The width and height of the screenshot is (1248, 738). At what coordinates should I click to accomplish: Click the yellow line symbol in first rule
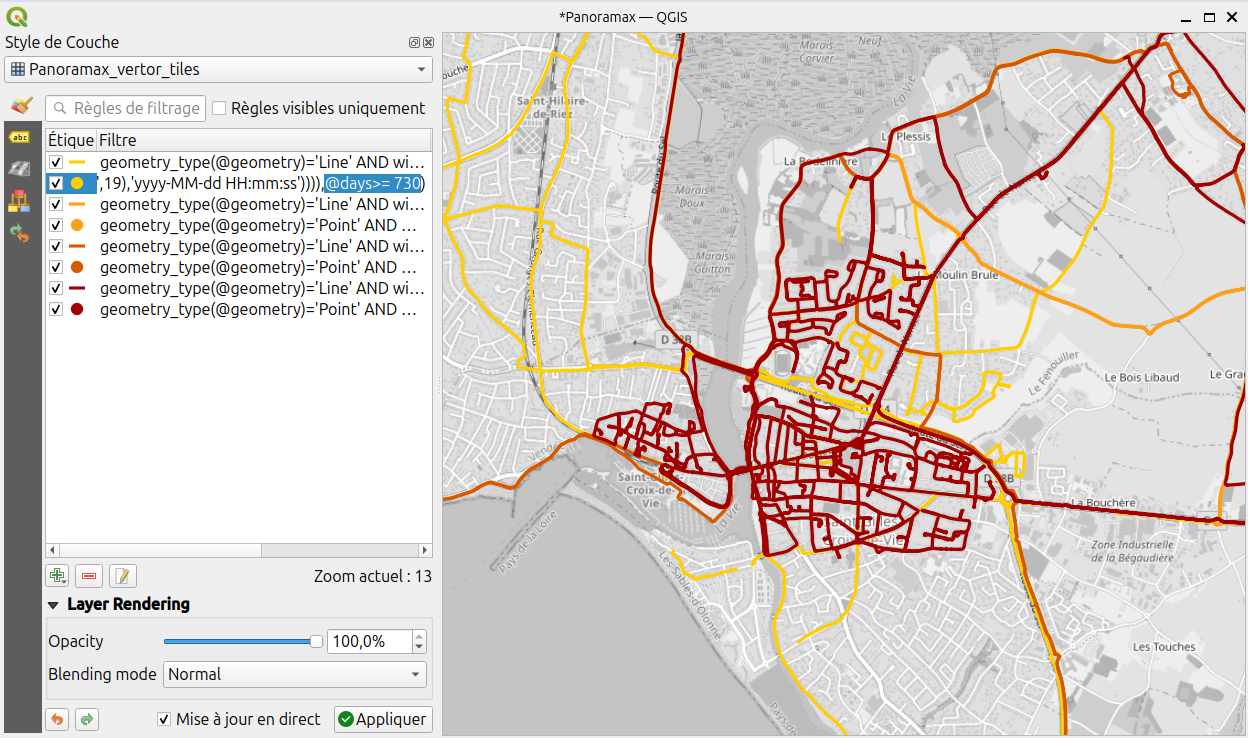pyautogui.click(x=77, y=162)
